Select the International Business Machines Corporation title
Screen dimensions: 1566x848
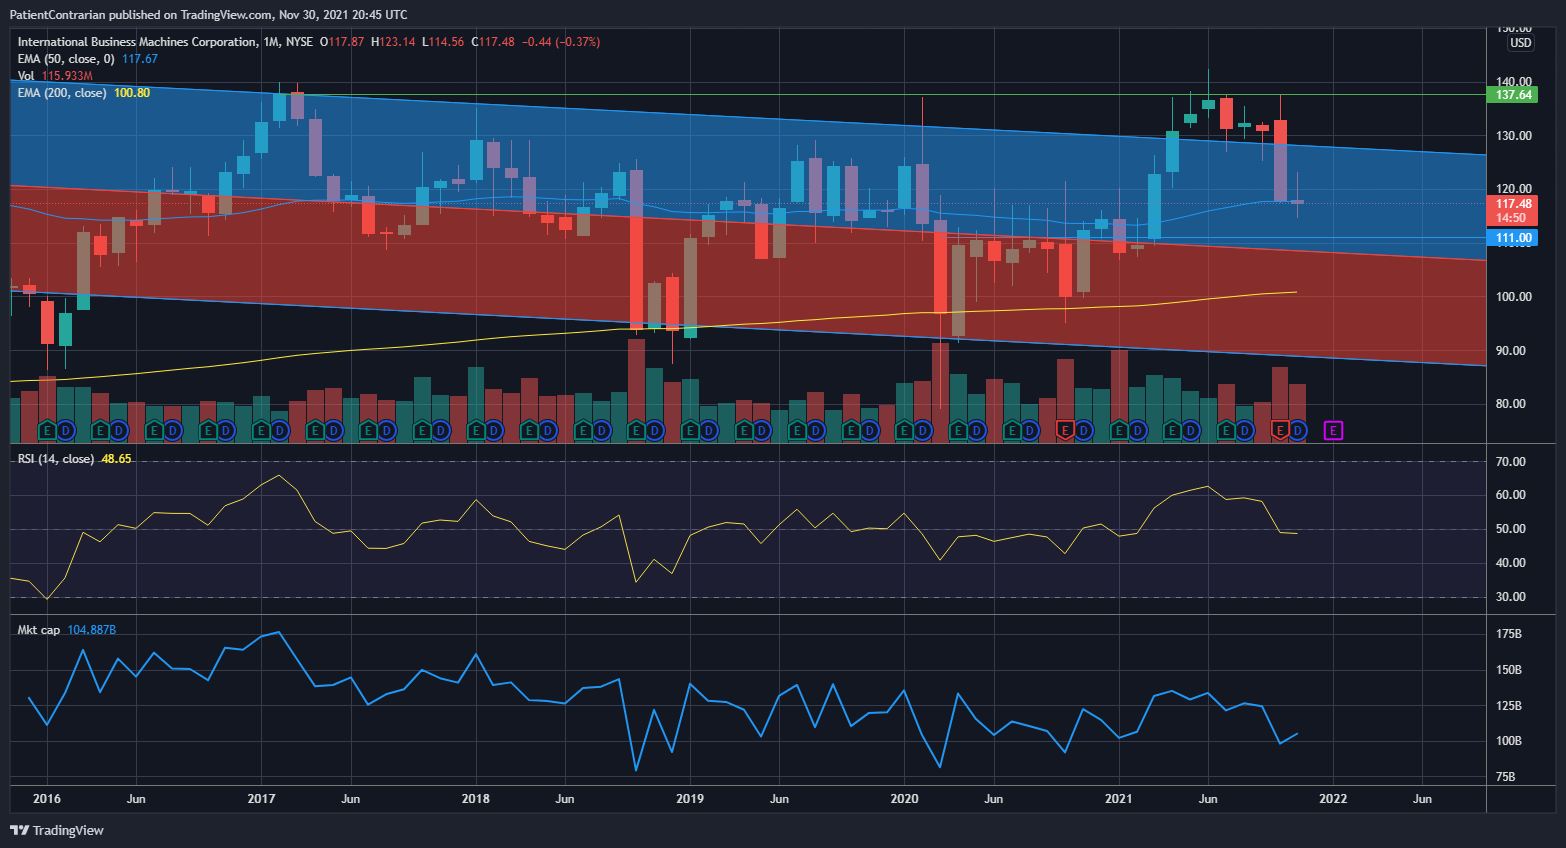[x=137, y=42]
